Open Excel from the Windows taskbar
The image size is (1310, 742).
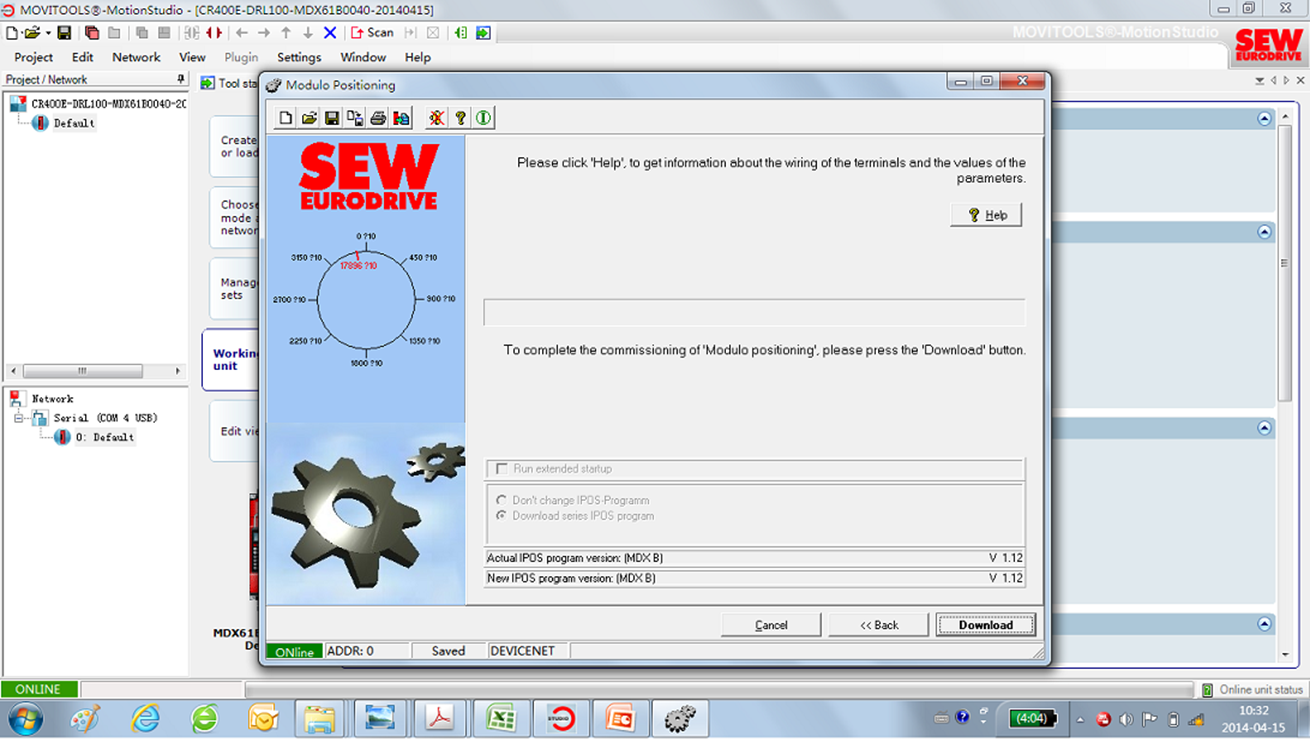click(x=500, y=718)
